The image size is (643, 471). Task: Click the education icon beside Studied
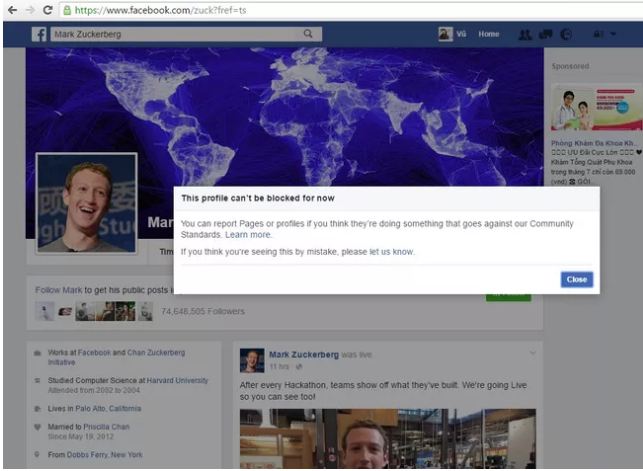click(x=37, y=381)
